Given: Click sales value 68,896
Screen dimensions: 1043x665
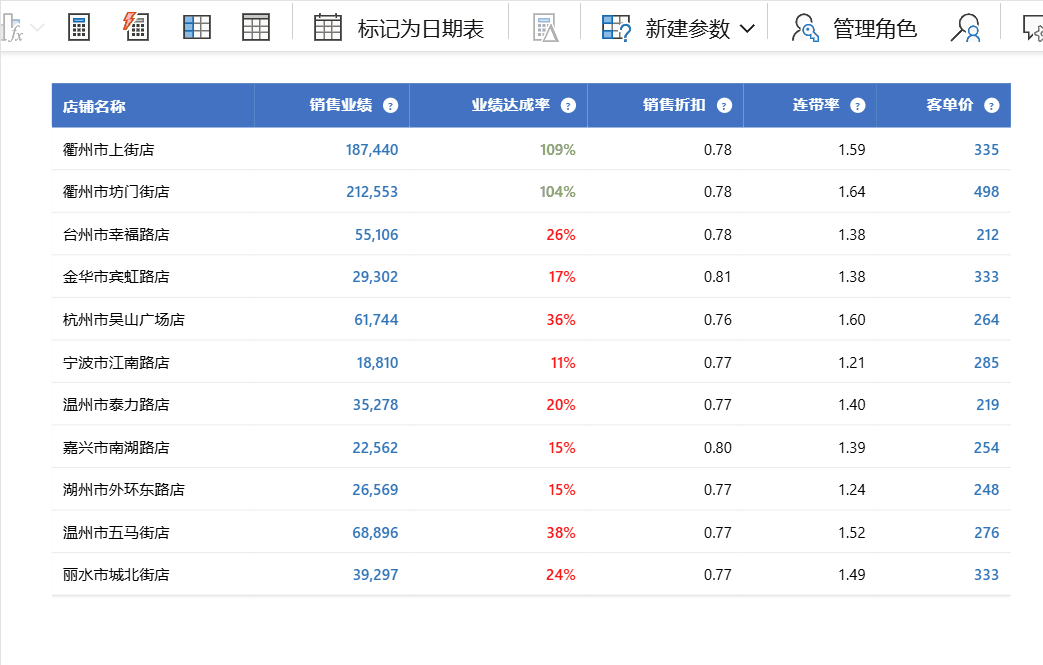Looking at the screenshot, I should 375,533.
